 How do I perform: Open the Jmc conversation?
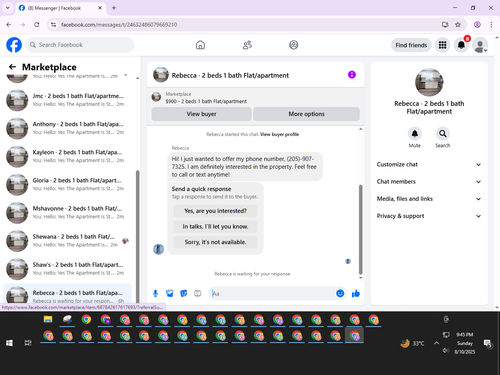click(x=67, y=100)
